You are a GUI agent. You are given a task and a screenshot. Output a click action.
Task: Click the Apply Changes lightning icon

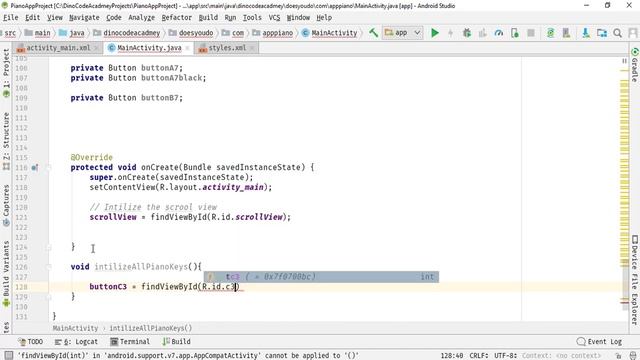[x=451, y=33]
